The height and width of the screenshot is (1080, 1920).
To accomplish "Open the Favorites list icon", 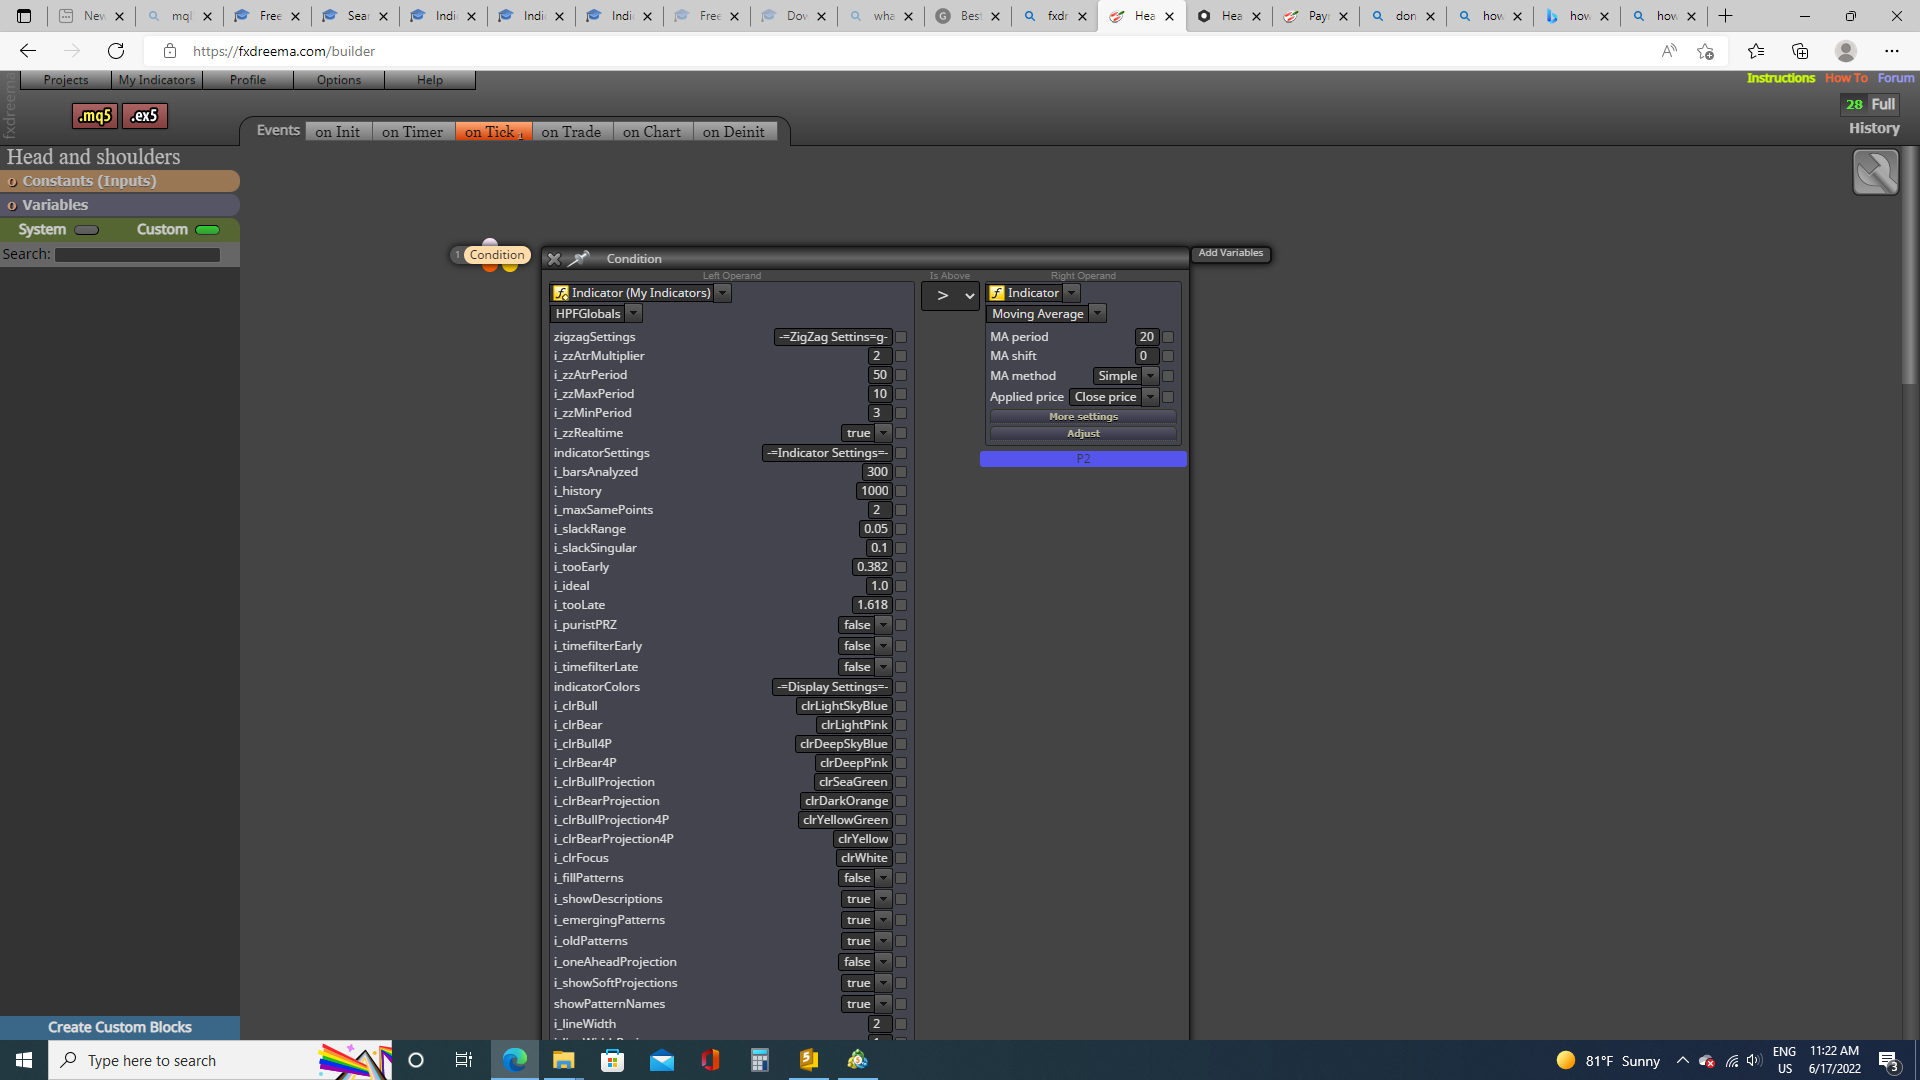I will pyautogui.click(x=1756, y=51).
